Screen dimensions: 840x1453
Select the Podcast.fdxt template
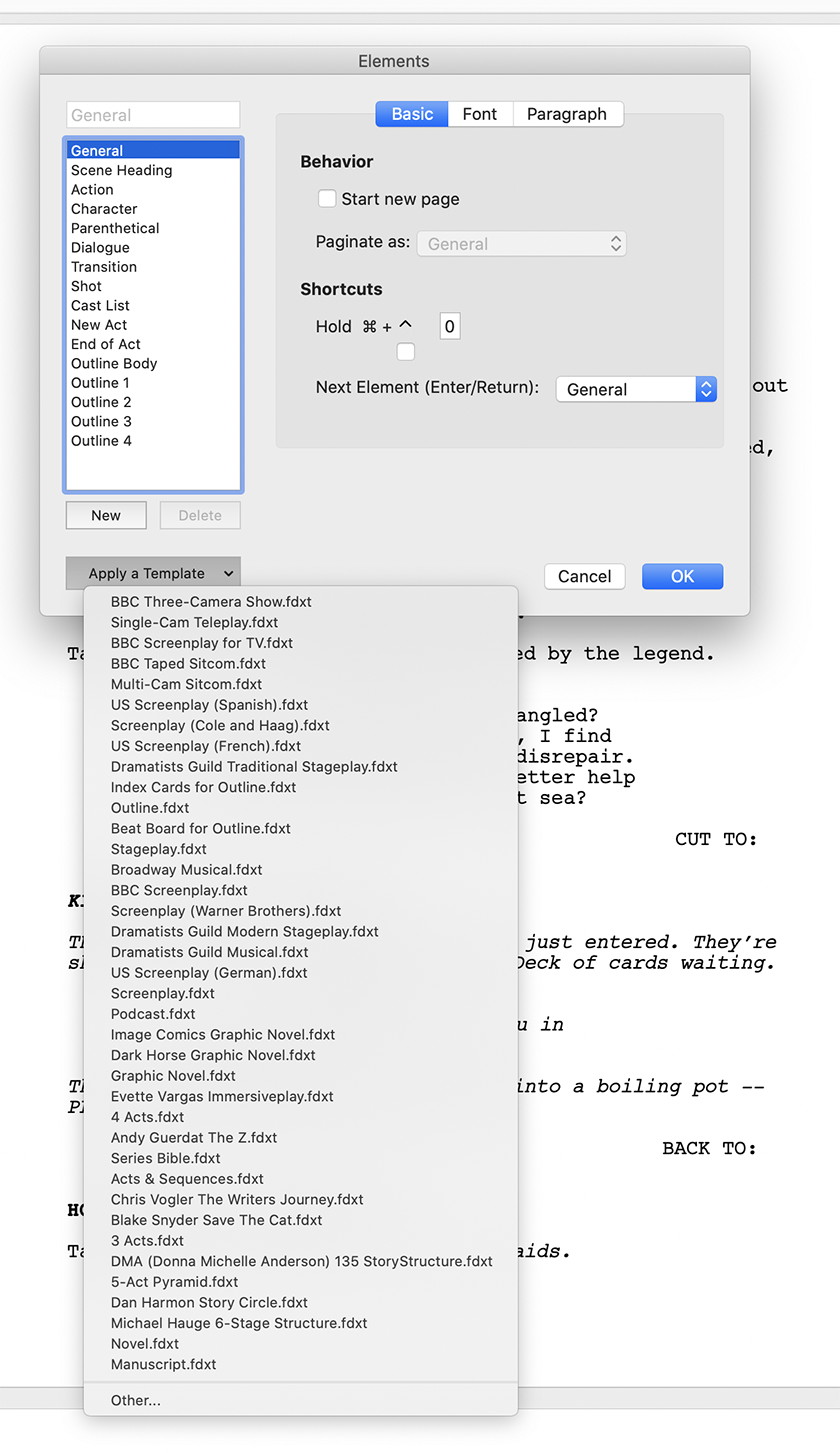tap(153, 1014)
